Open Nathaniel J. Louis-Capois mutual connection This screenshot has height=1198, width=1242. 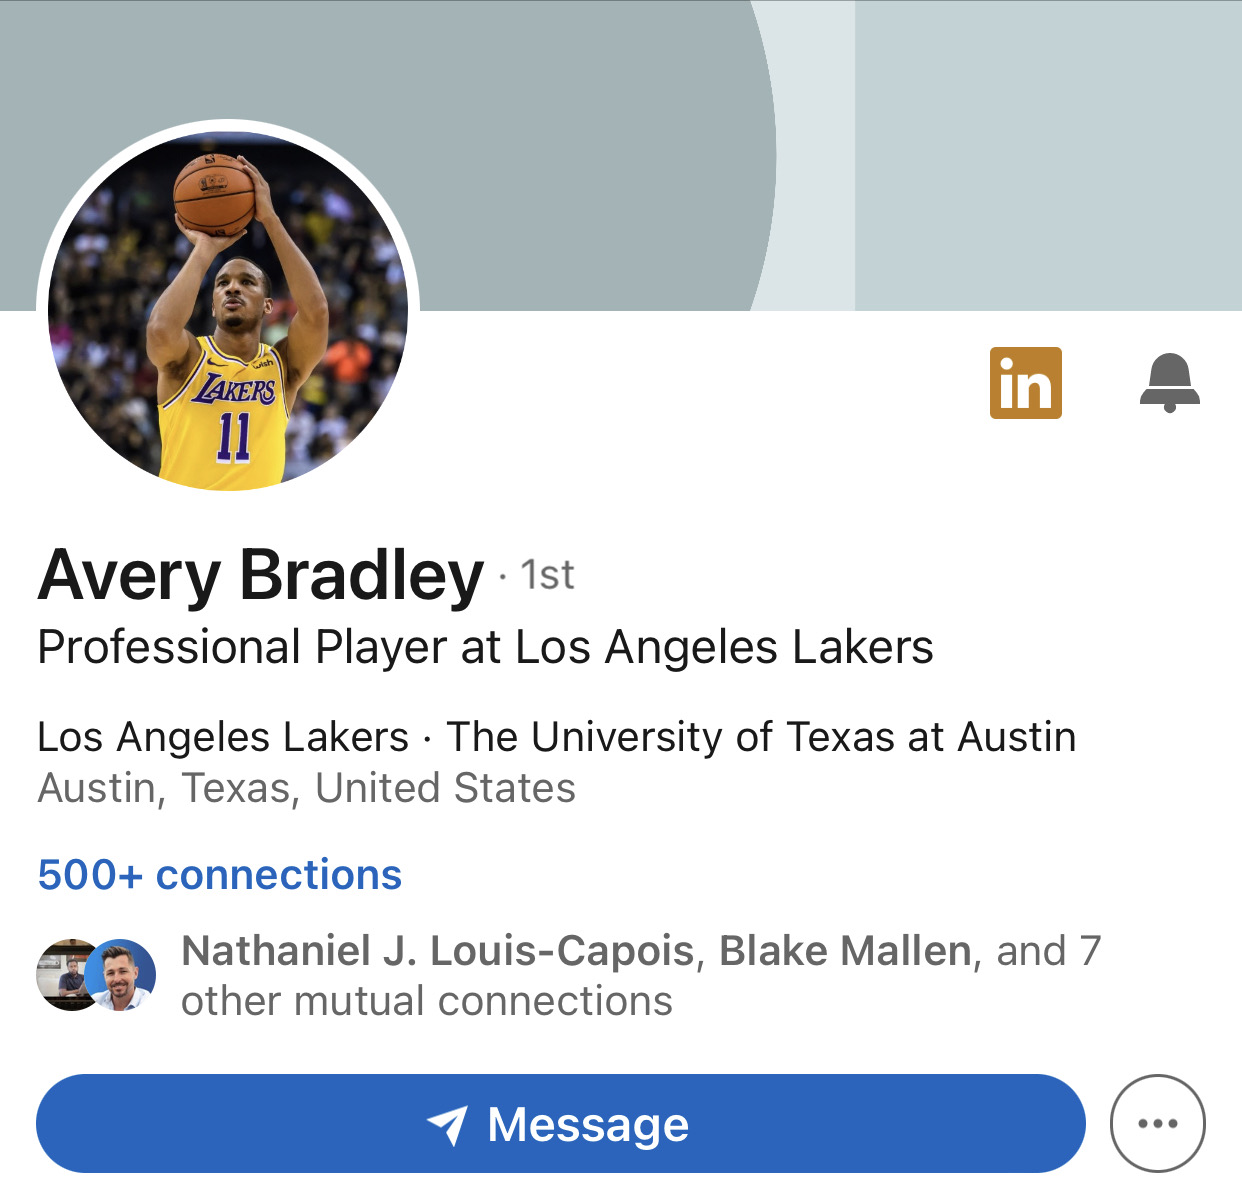(x=437, y=951)
